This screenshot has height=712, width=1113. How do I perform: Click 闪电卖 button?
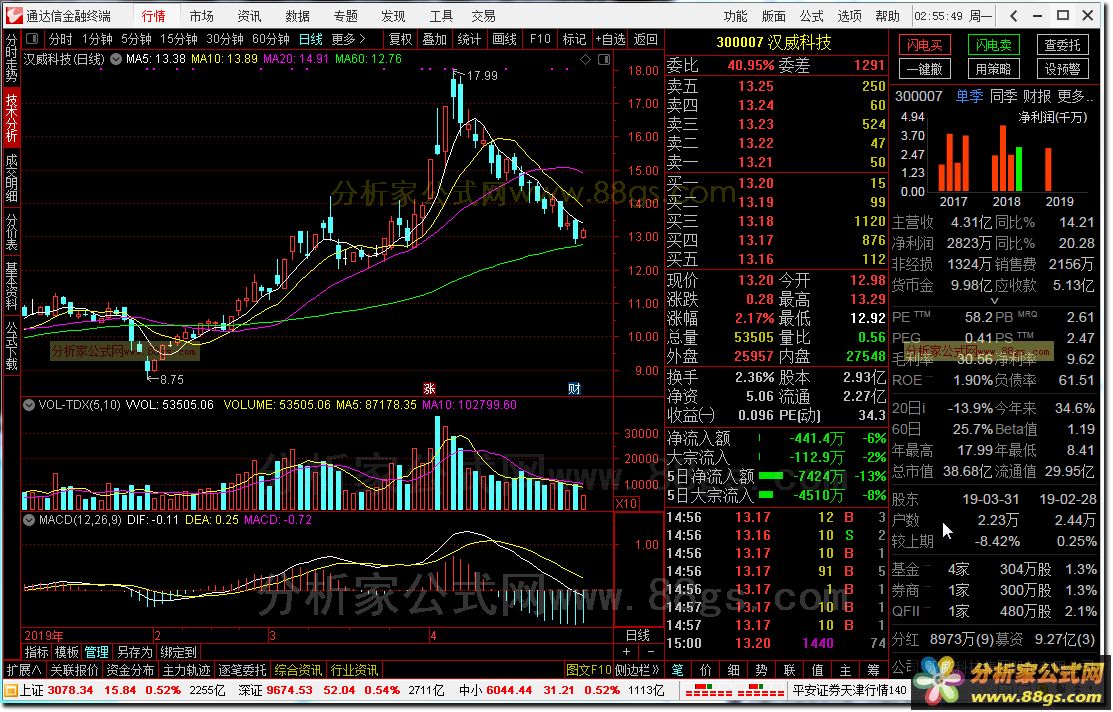coord(993,45)
